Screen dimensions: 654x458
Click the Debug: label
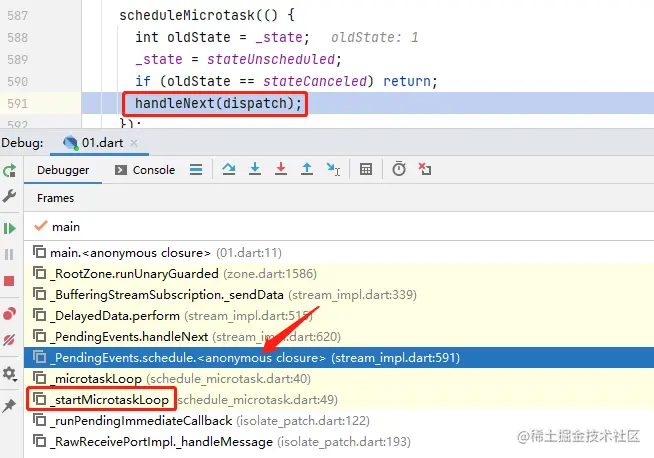[x=22, y=143]
